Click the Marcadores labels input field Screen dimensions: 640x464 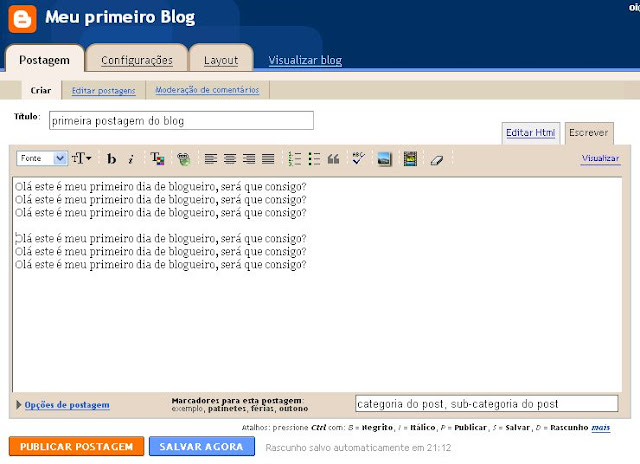487,404
